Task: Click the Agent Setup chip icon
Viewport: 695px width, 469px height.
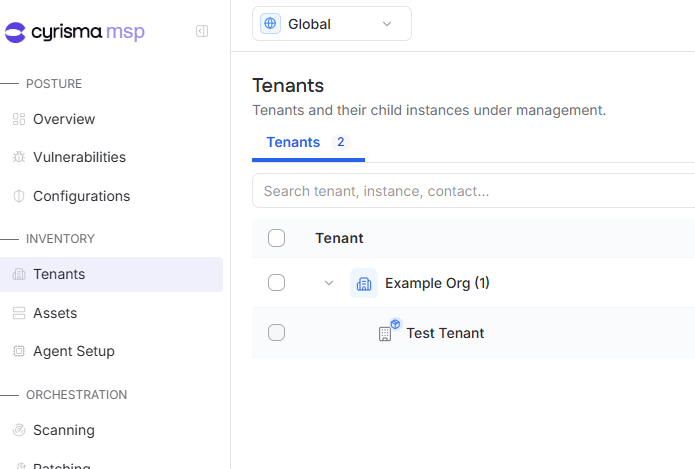Action: click(x=19, y=351)
